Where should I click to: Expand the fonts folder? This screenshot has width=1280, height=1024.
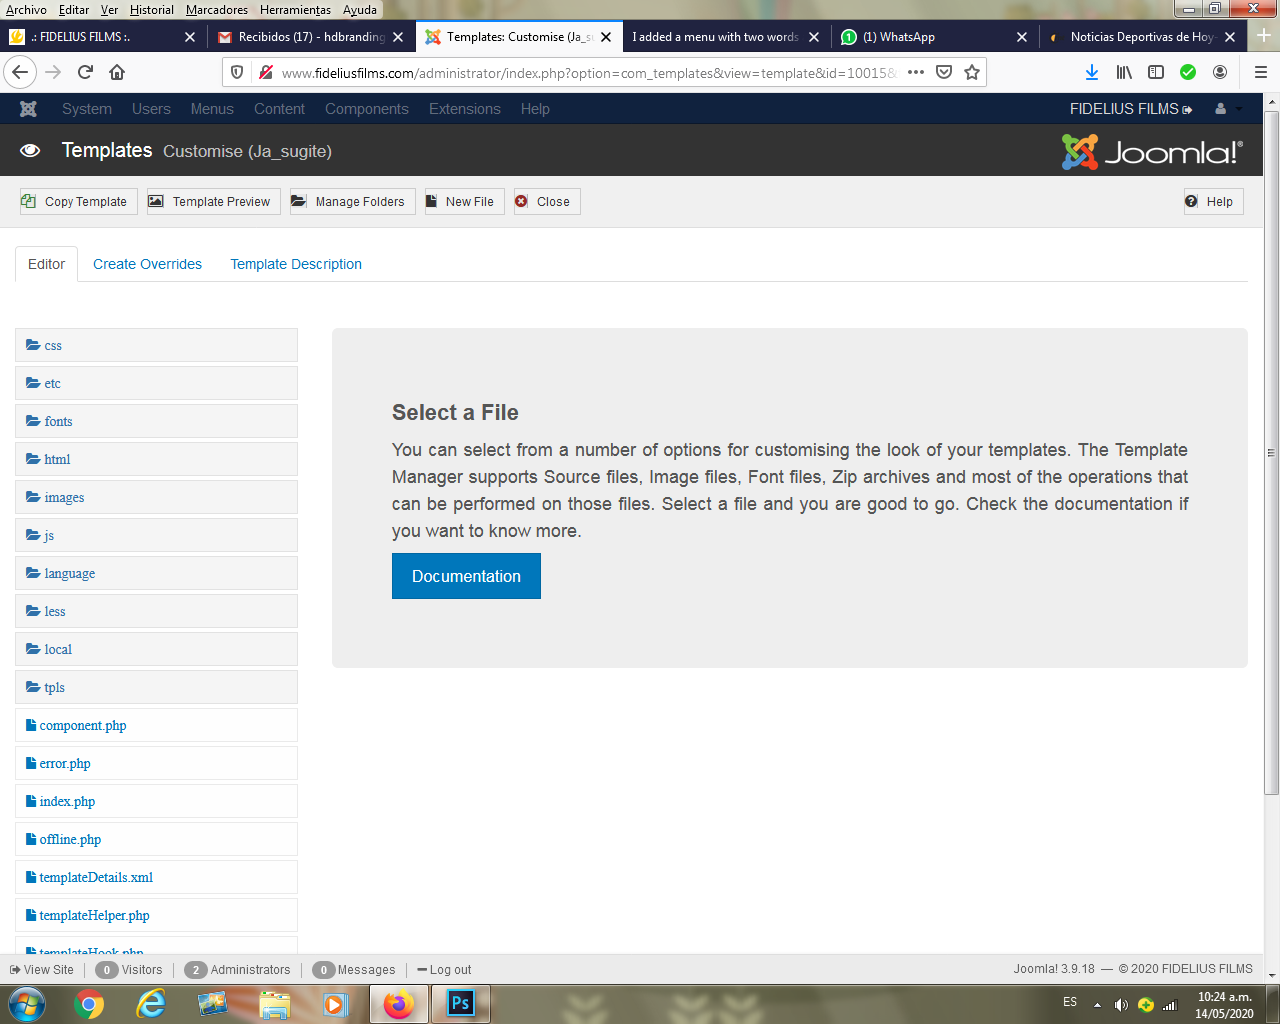pos(156,421)
